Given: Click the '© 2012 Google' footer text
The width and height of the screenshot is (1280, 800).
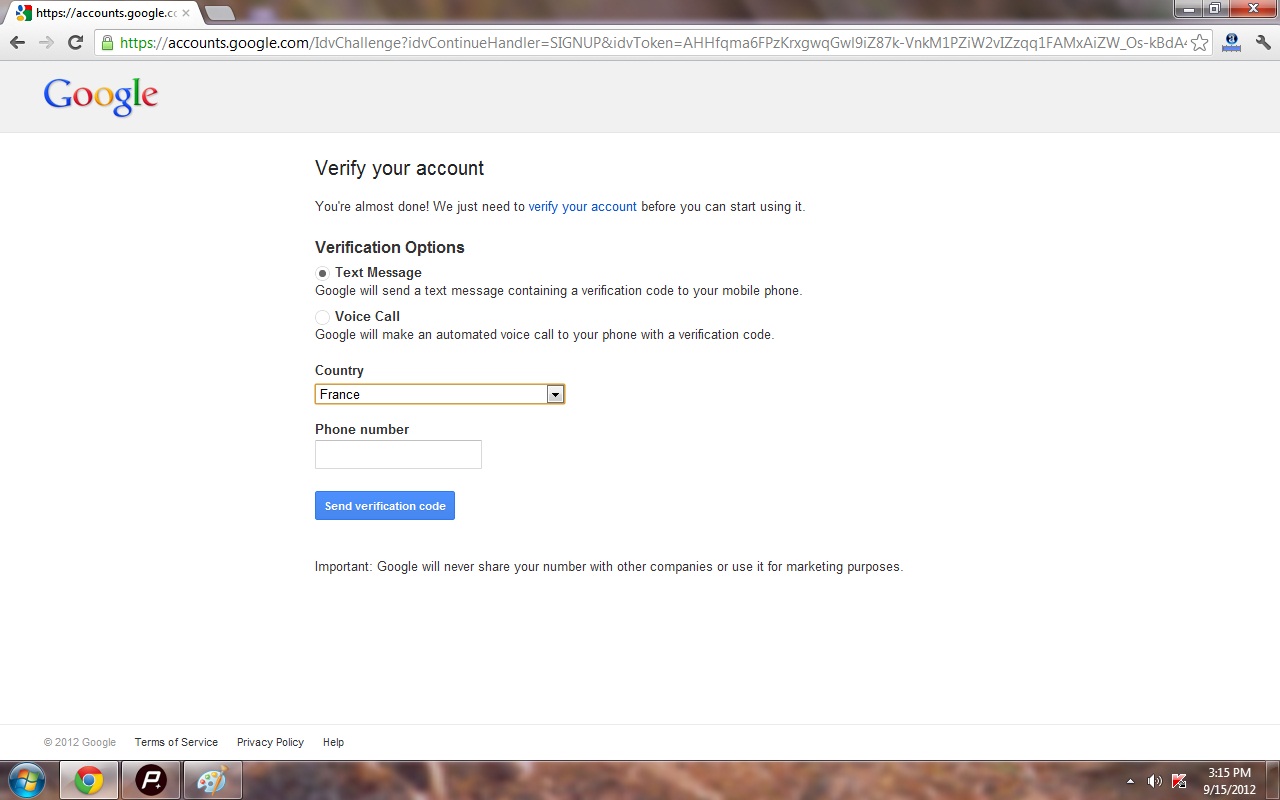Looking at the screenshot, I should 80,742.
